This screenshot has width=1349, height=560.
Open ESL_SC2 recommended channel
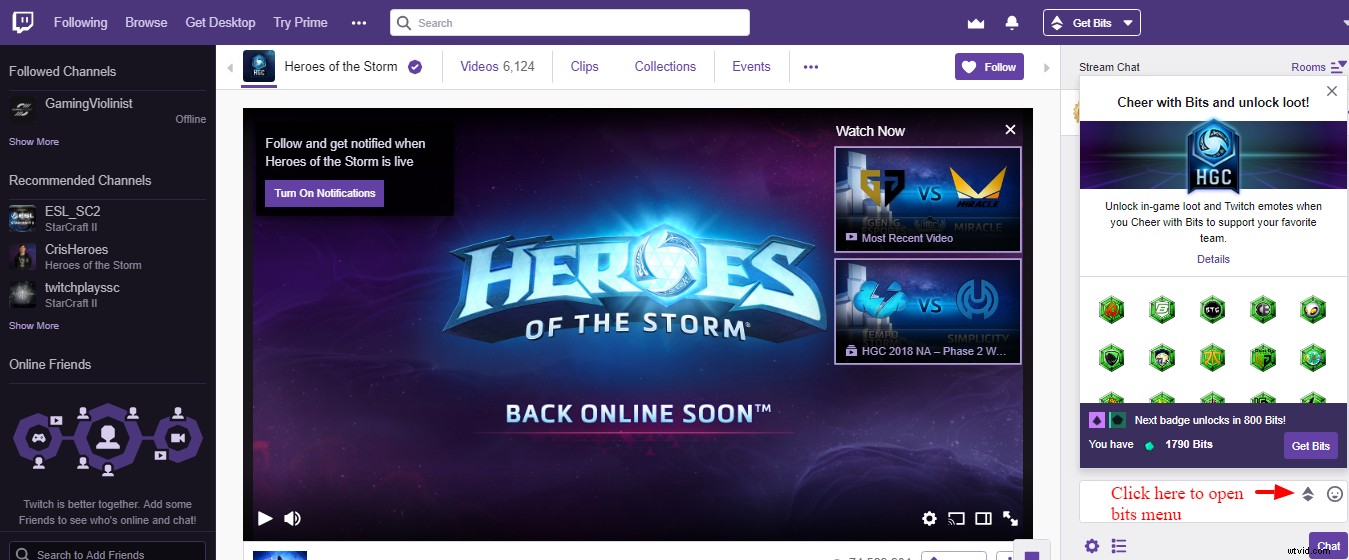[107, 218]
